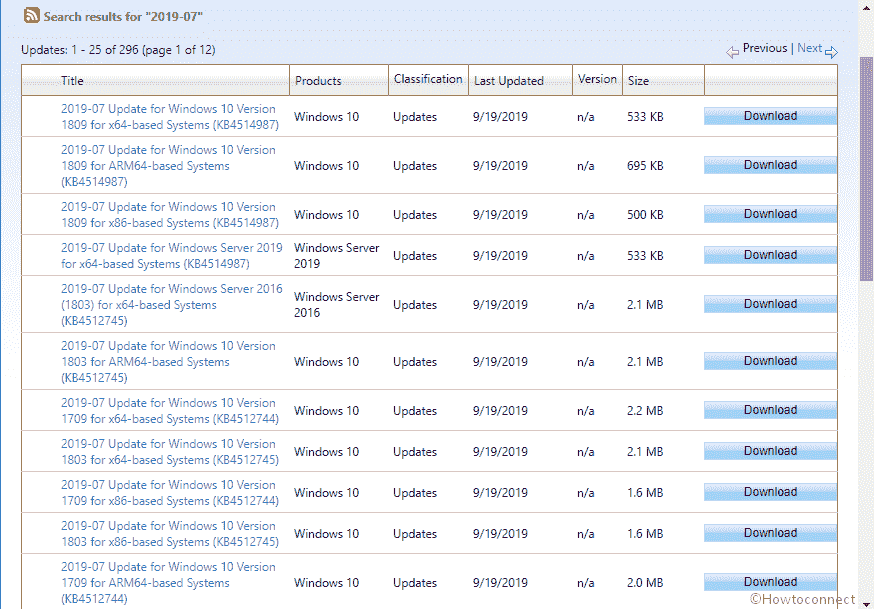Open Windows Server 2019 x64 KB4514987 link
The height and width of the screenshot is (609, 874).
click(172, 255)
